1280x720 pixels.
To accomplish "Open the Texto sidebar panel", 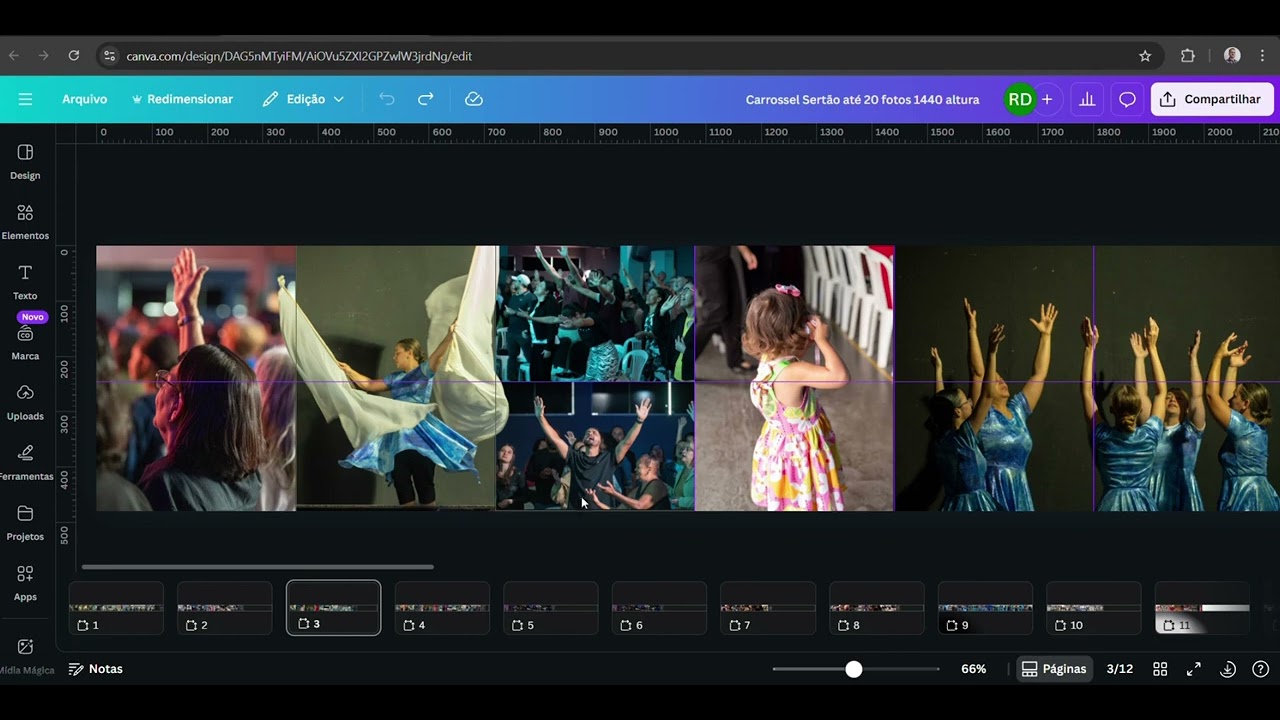I will point(25,282).
